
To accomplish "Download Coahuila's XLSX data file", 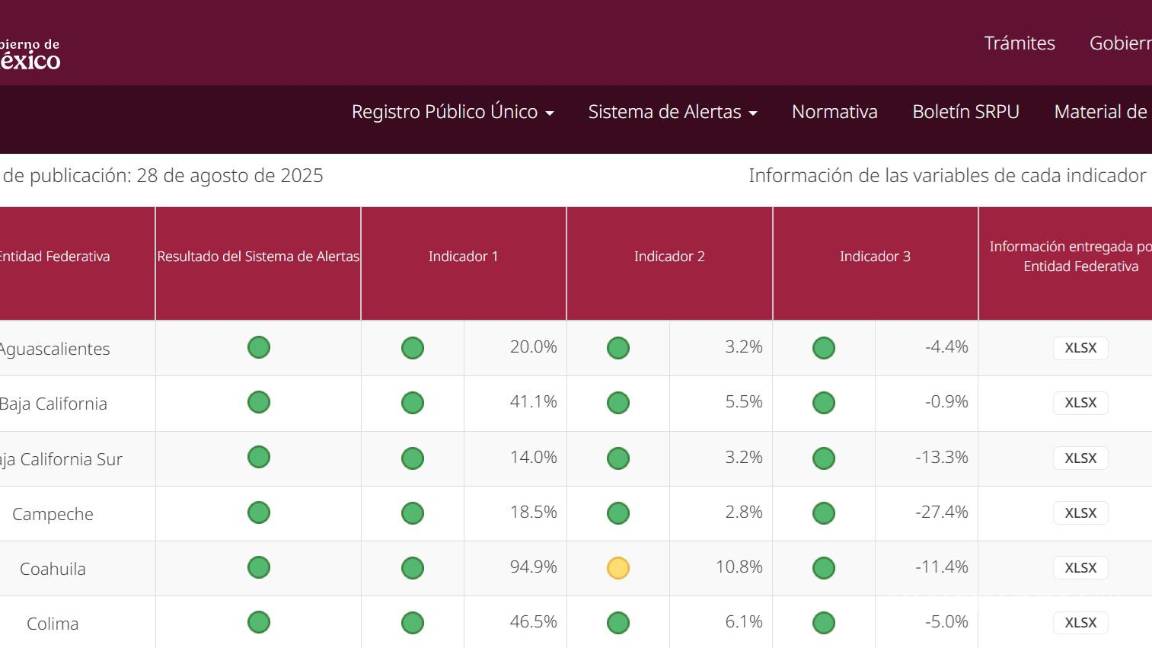I will [1080, 567].
